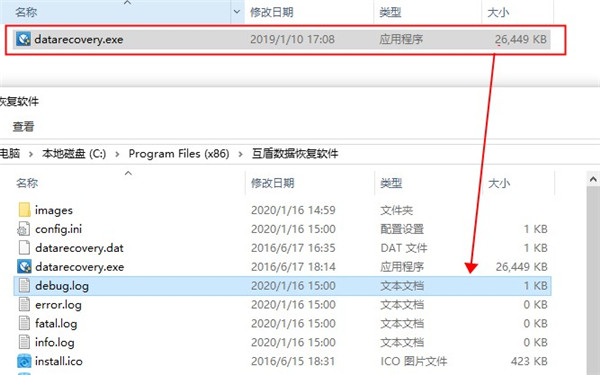Expand the breadcrumb chevron before 本地磁盘 (C:)
Screen dimensions: 600x375
31,154
